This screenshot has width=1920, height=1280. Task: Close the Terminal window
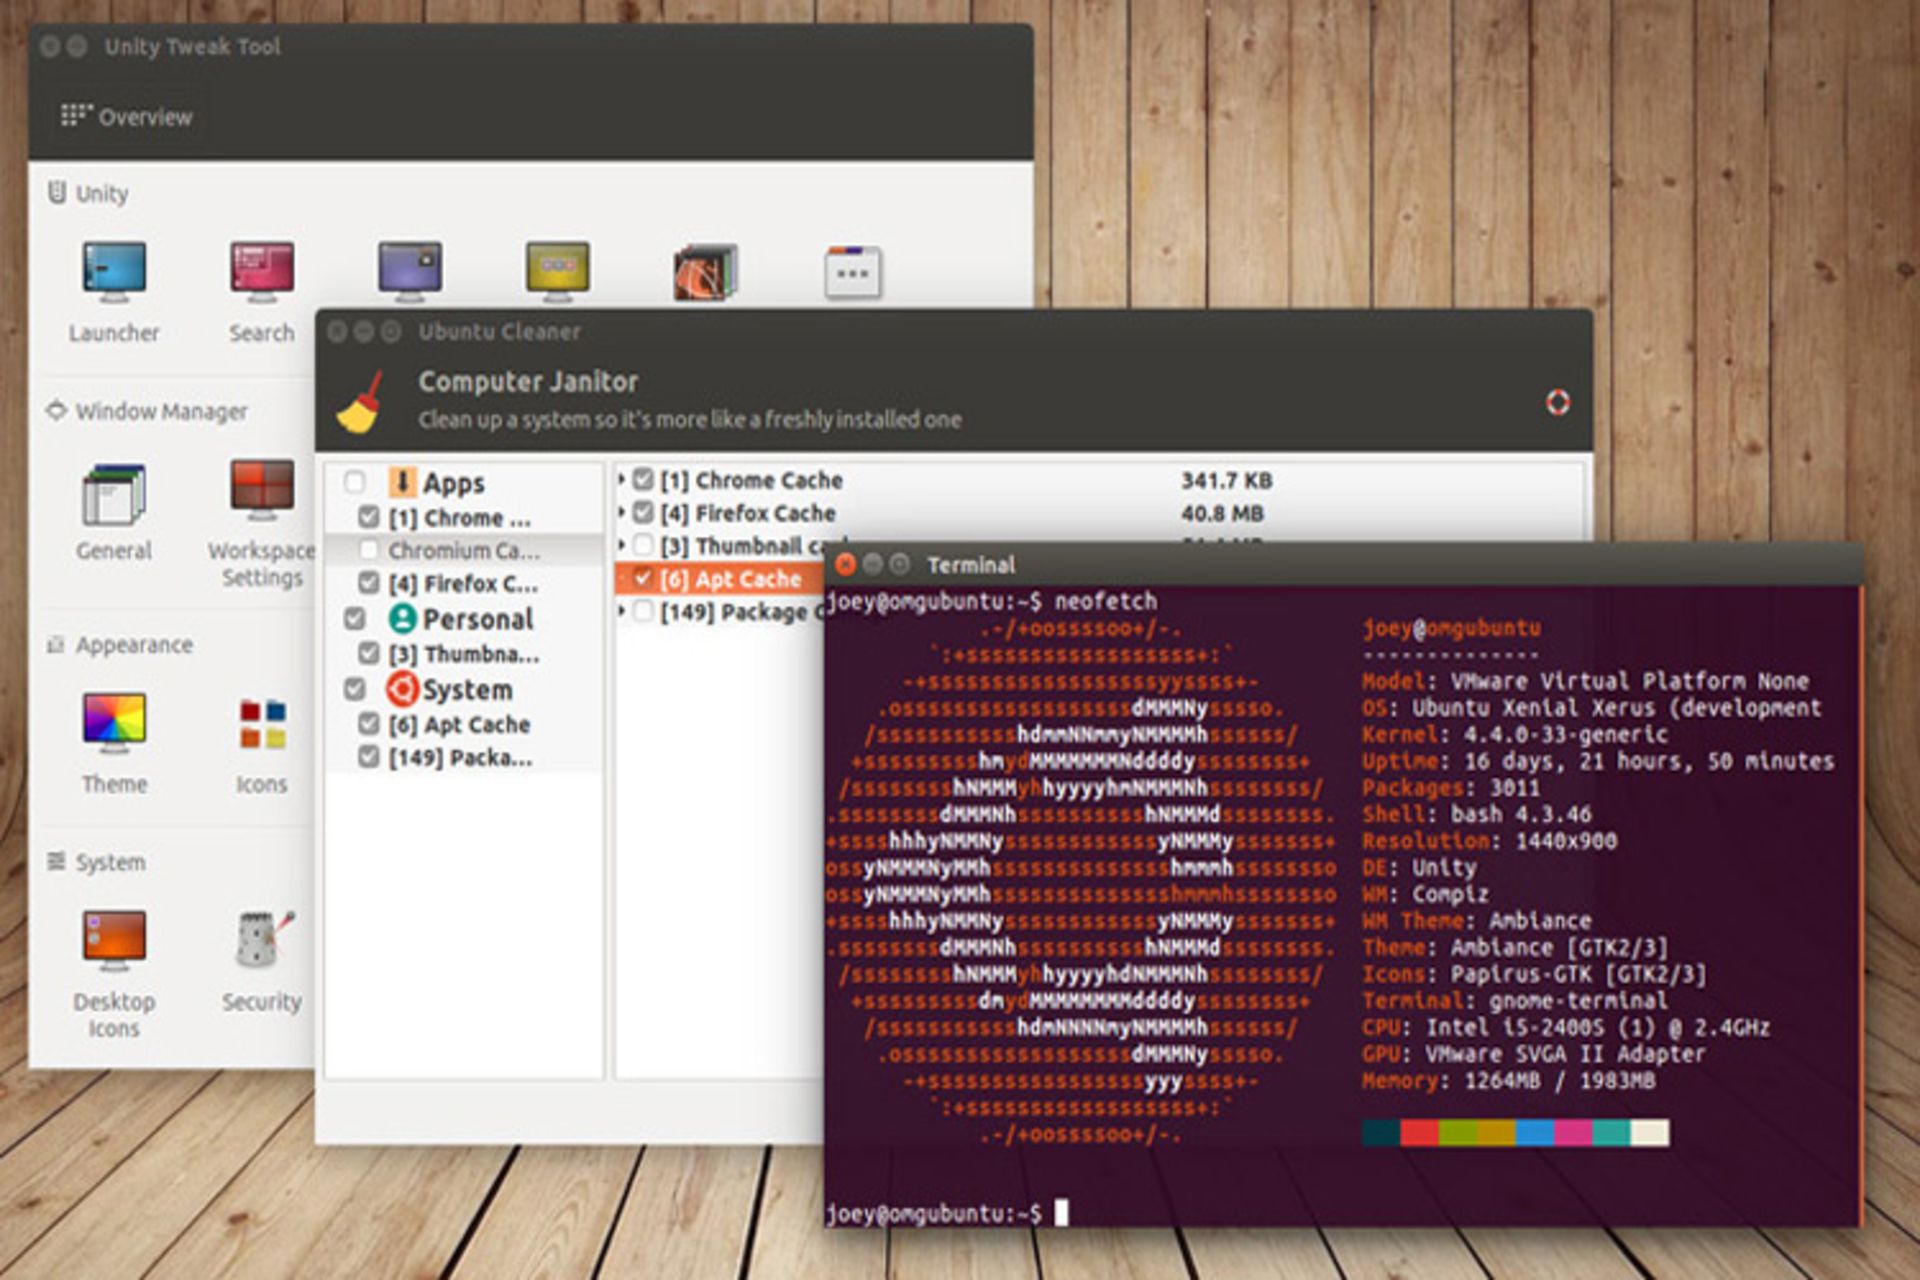click(845, 565)
